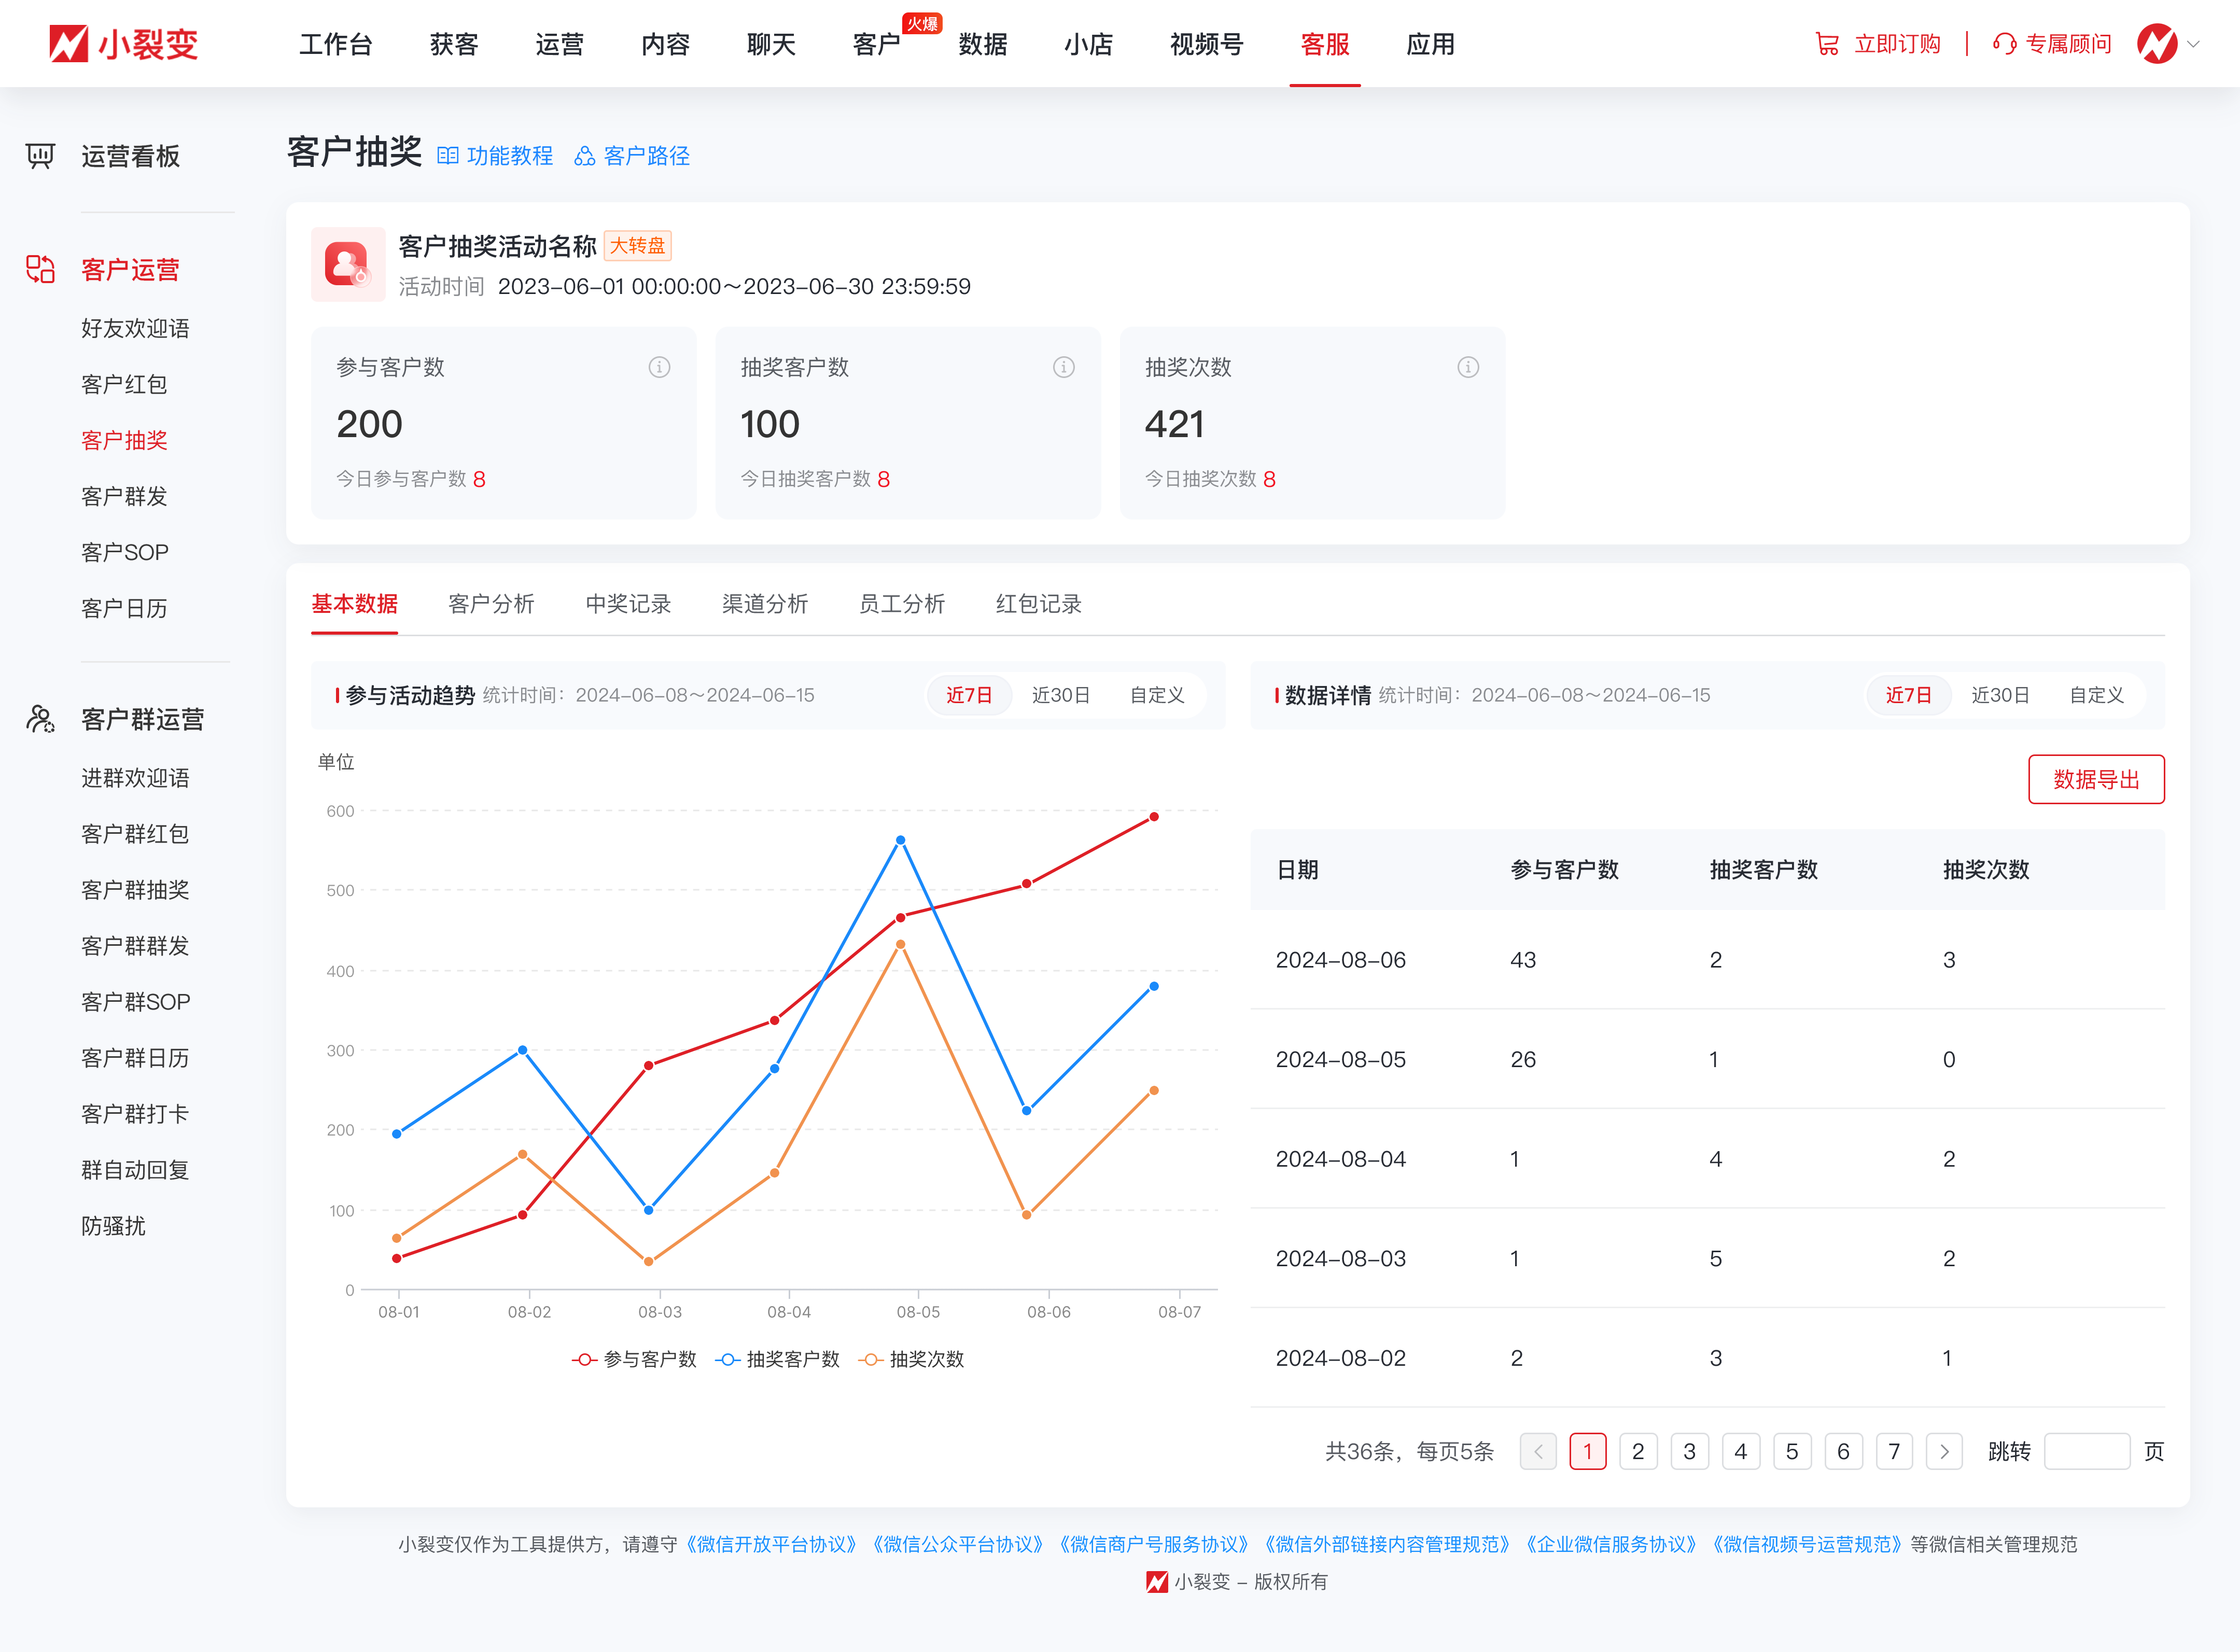Open the 聊天 menu

(771, 44)
